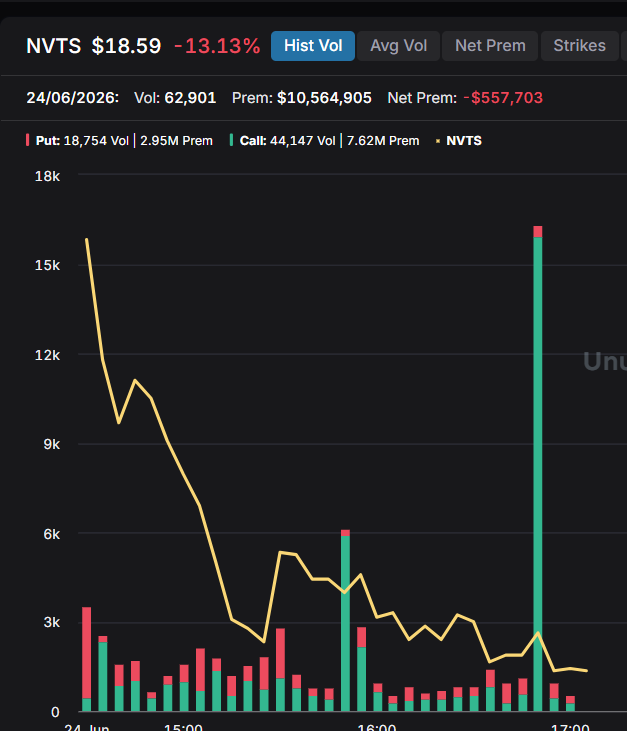
Task: Click the Net Prem -$557,703 value
Action: tap(465, 98)
